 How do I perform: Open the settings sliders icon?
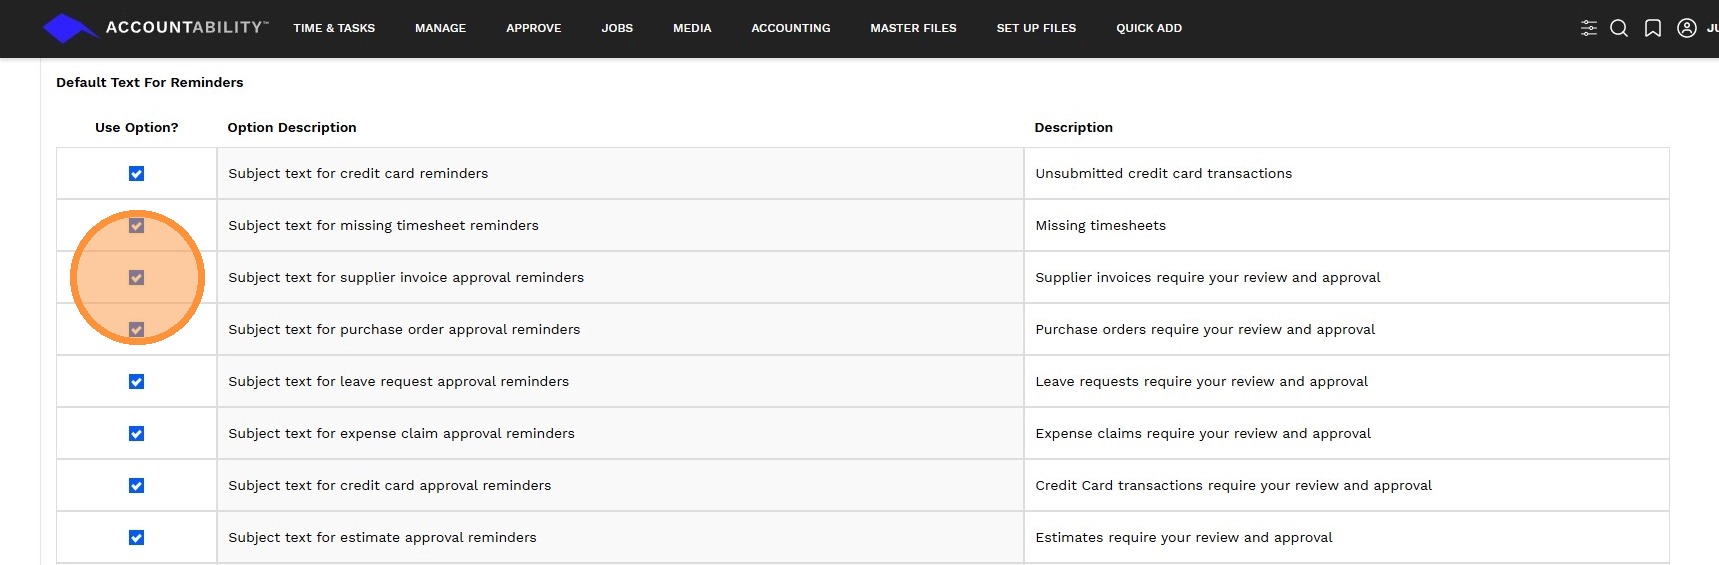1588,28
